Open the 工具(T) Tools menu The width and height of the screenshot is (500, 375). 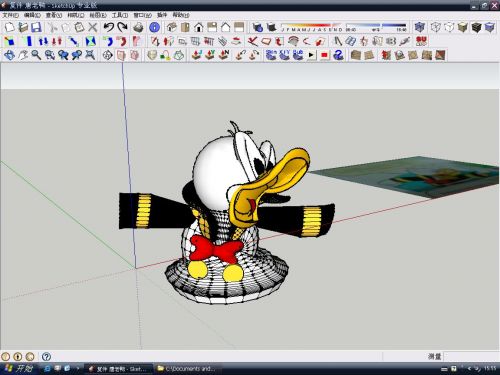[120, 15]
